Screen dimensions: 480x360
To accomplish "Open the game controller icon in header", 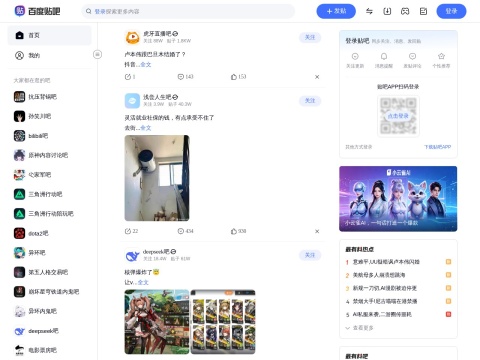I will point(405,11).
